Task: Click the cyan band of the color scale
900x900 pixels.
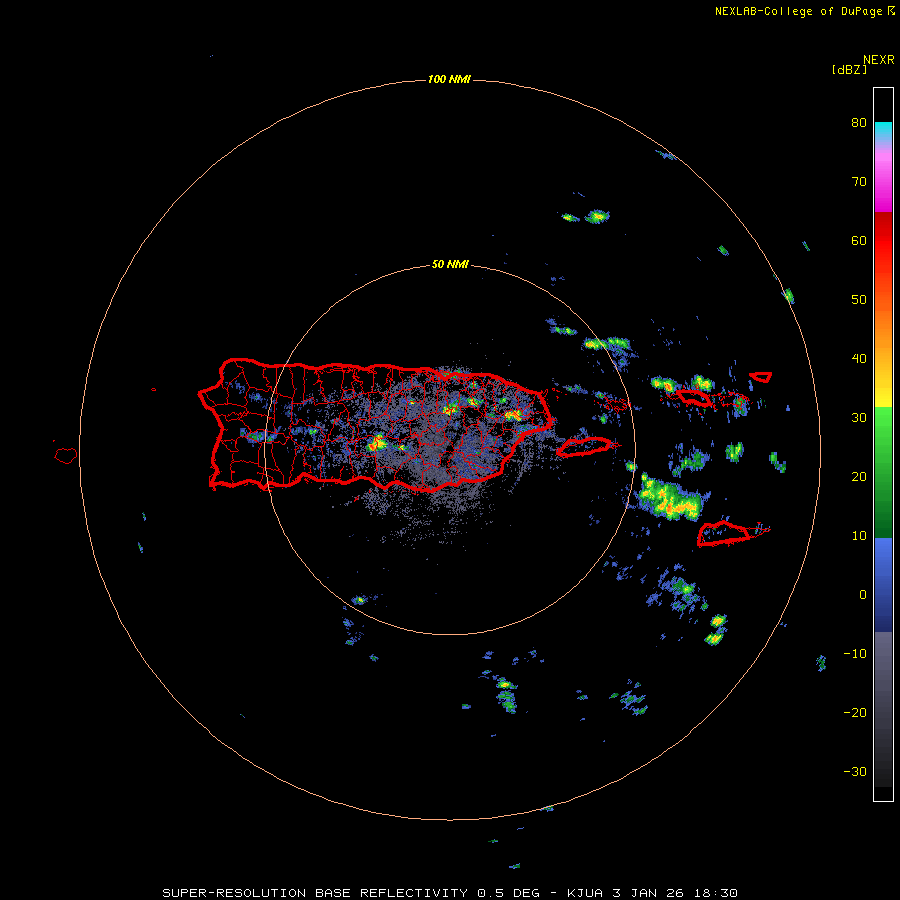Action: [x=883, y=131]
